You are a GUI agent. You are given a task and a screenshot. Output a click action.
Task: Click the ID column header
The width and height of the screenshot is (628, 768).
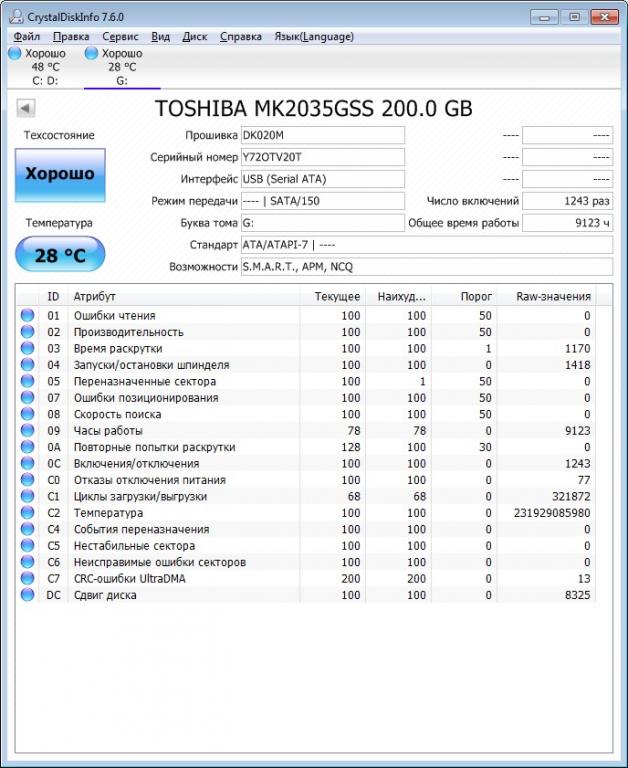tap(53, 296)
